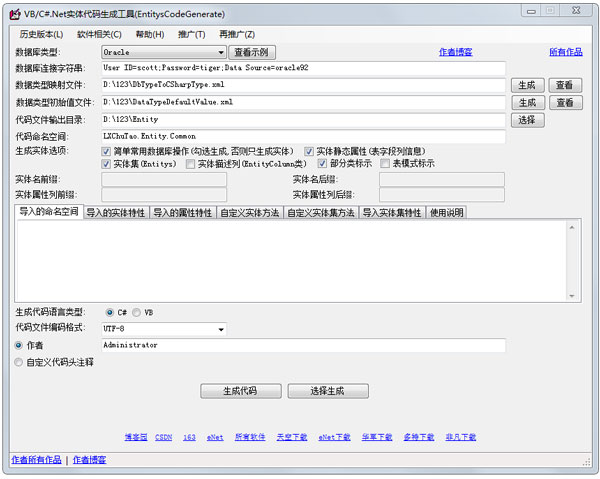Open the 使用说明 tab
Viewport: 600px width, 479px height.
[x=446, y=212]
